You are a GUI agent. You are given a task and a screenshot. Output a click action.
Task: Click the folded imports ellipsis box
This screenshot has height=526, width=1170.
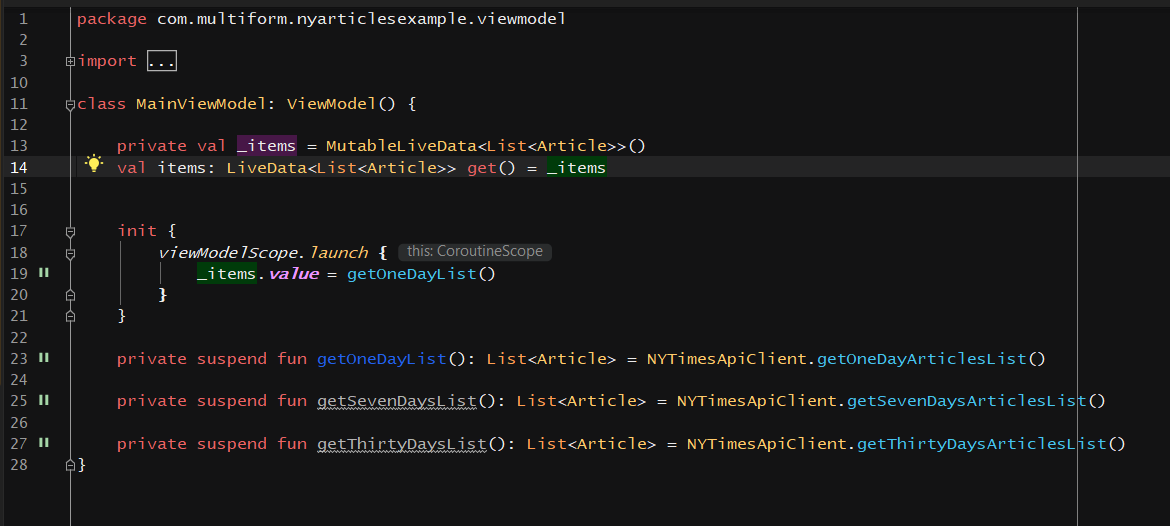[161, 61]
